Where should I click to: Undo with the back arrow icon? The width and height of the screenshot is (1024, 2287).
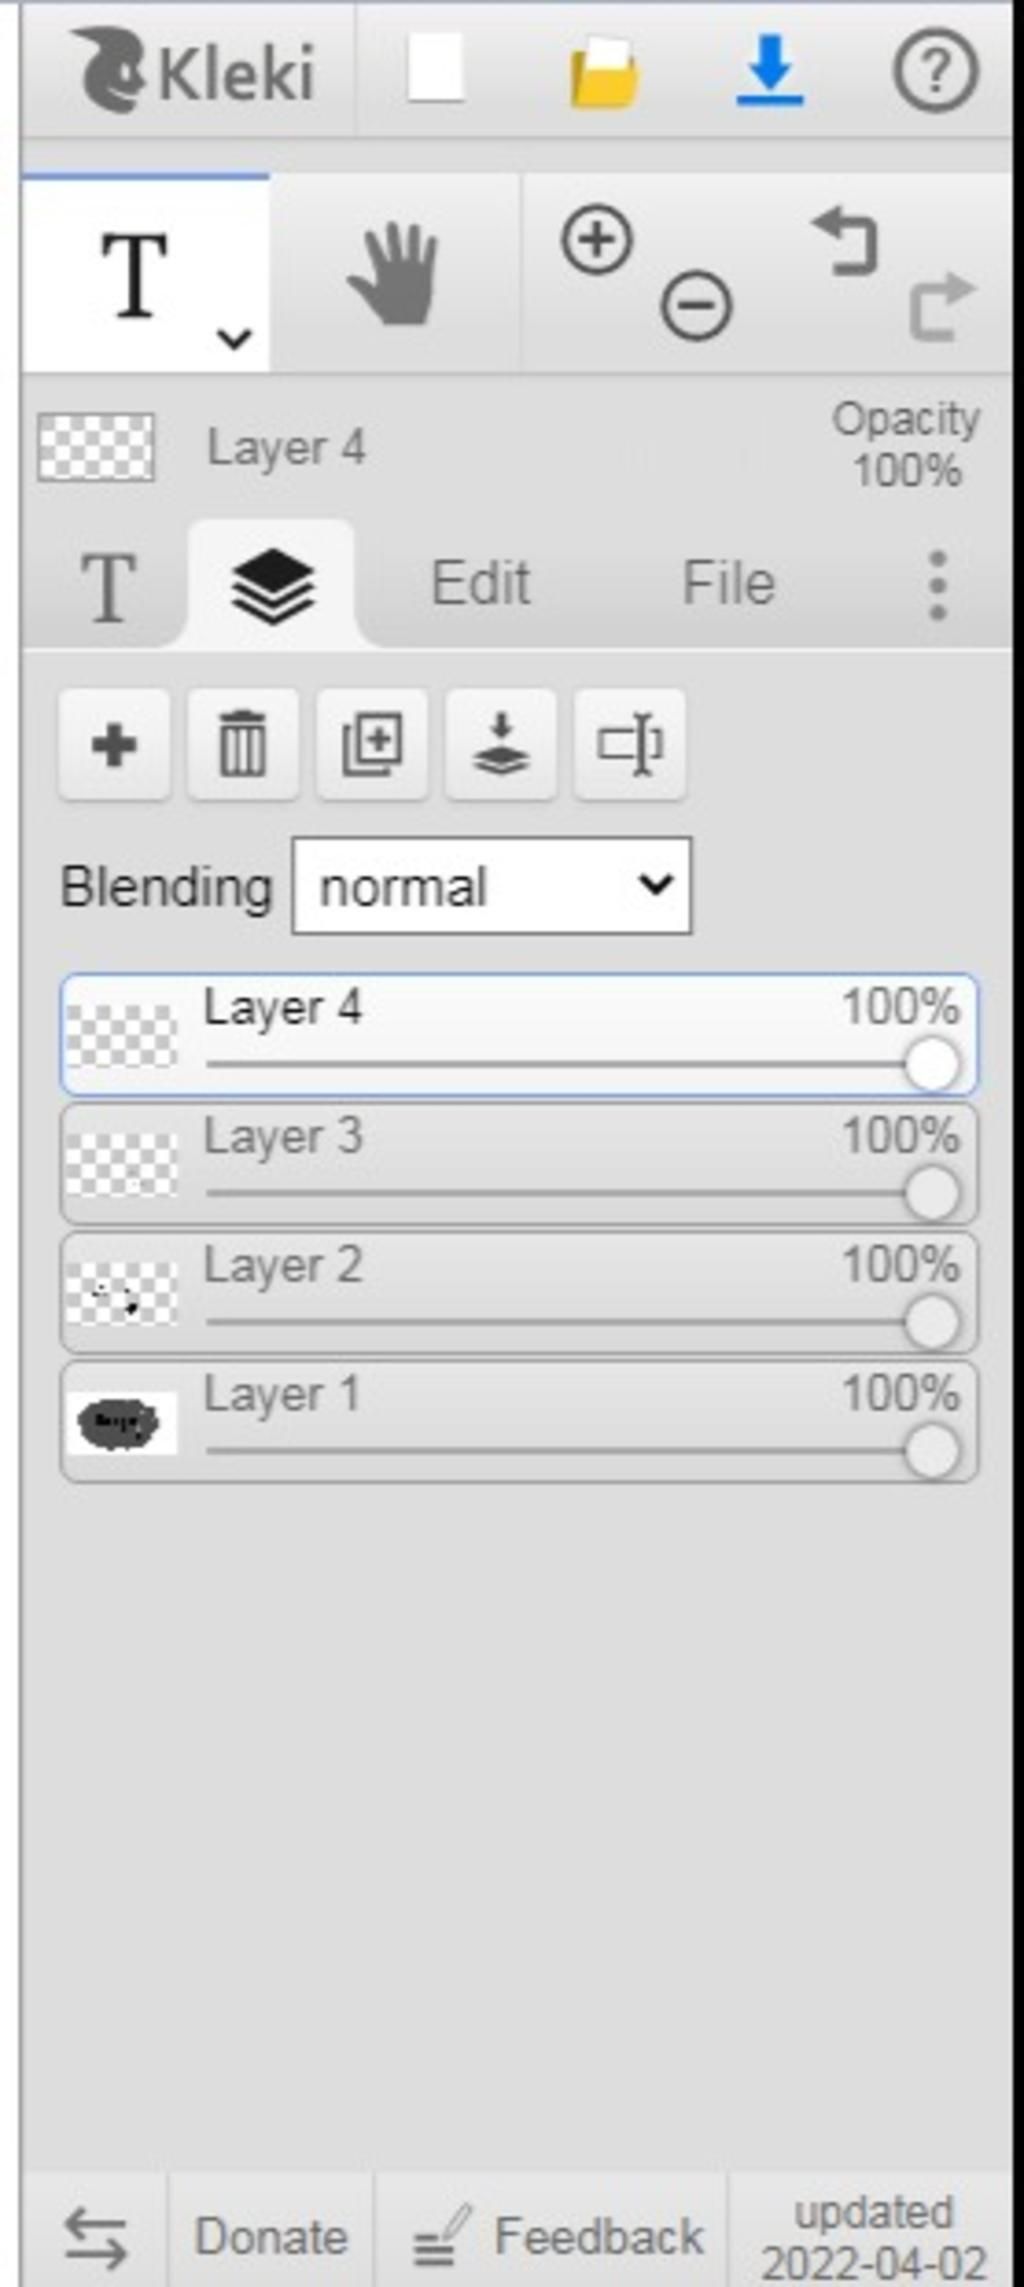(x=846, y=240)
